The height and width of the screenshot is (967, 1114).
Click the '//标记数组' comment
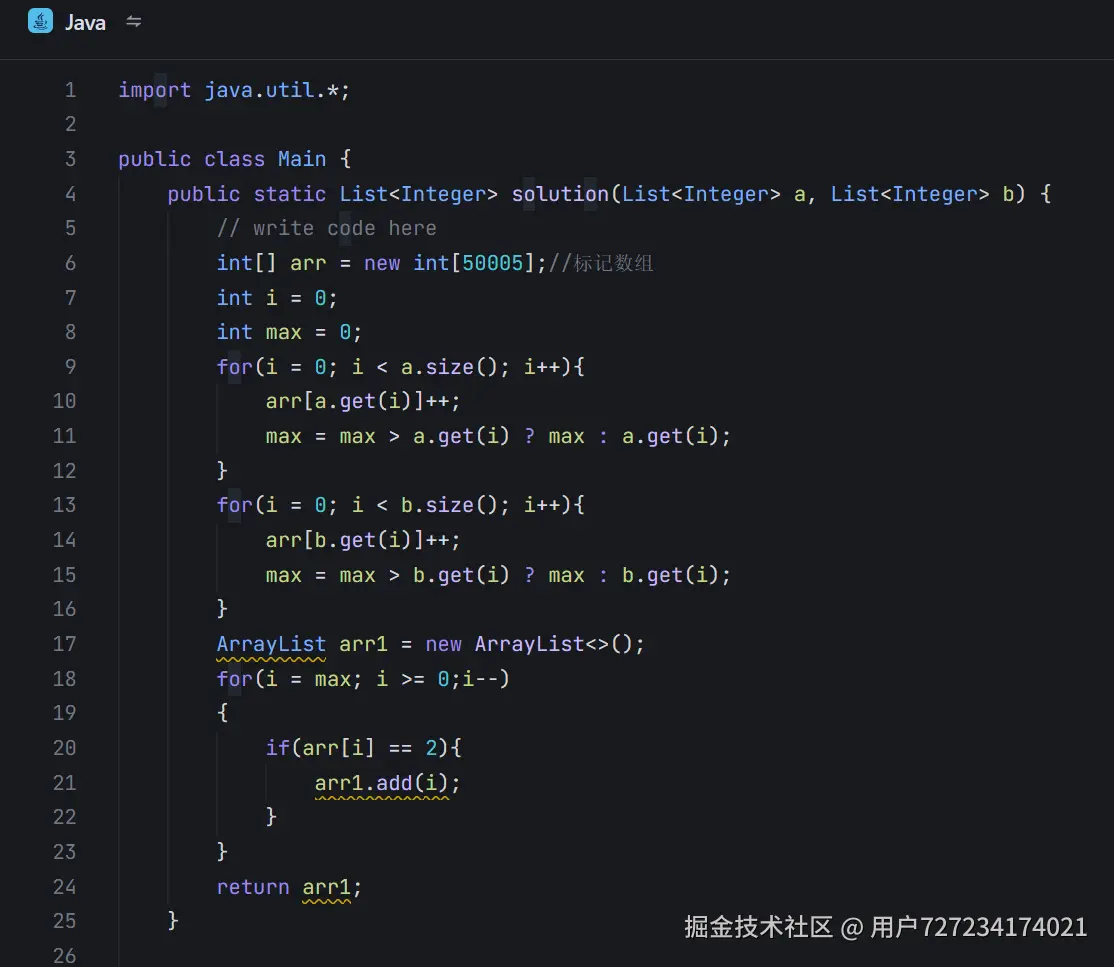point(601,264)
